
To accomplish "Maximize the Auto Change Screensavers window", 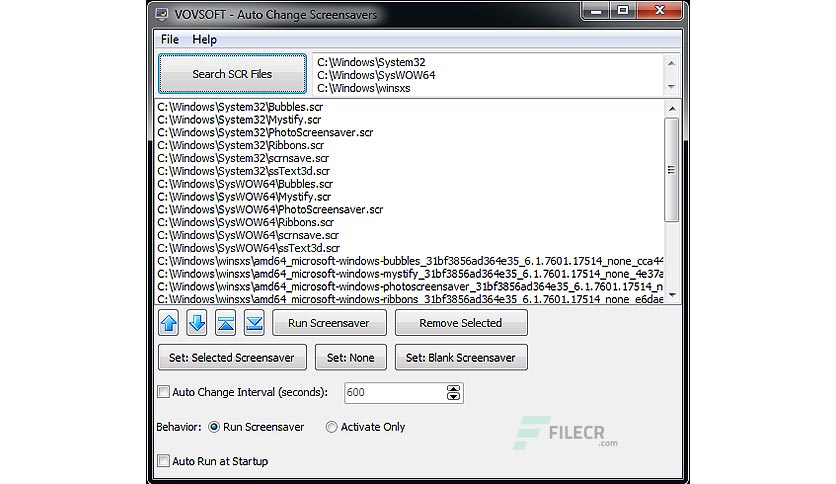I will [x=622, y=11].
